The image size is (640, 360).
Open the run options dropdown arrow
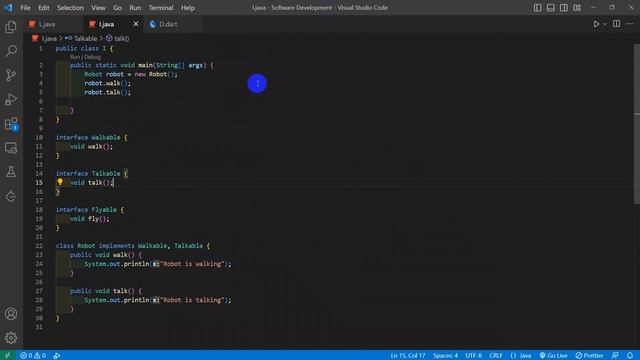604,24
